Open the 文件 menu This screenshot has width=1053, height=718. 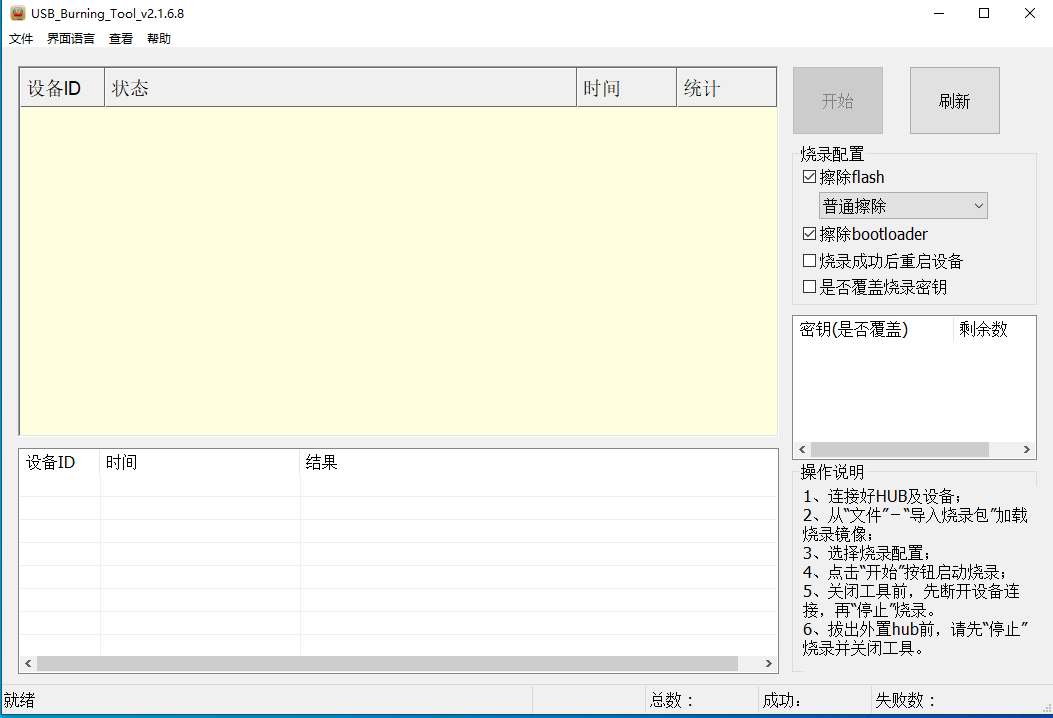[x=21, y=38]
